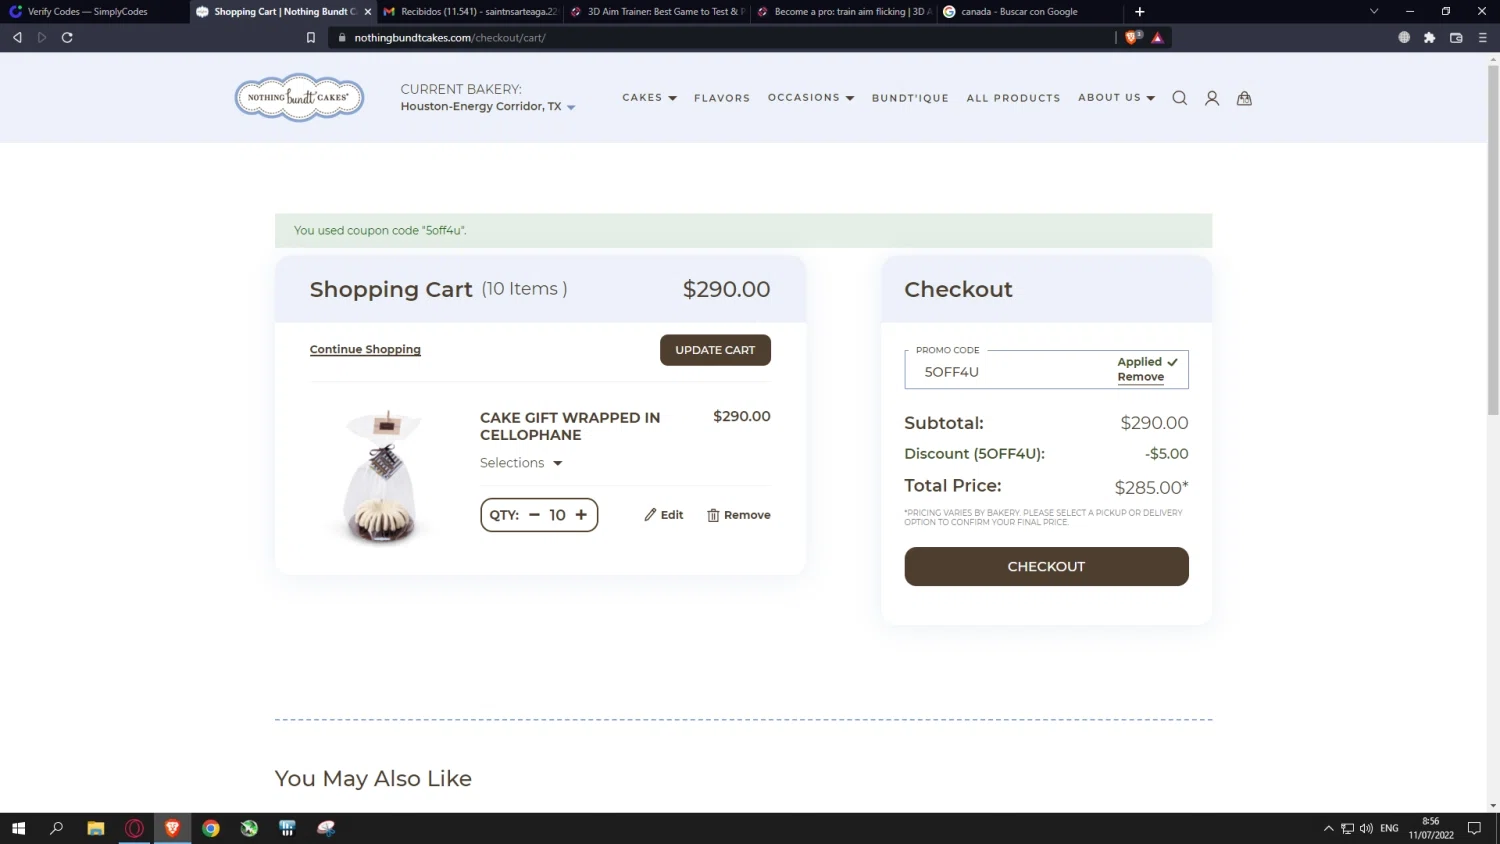Decrease quantity with the minus icon
This screenshot has height=844, width=1500.
[534, 515]
